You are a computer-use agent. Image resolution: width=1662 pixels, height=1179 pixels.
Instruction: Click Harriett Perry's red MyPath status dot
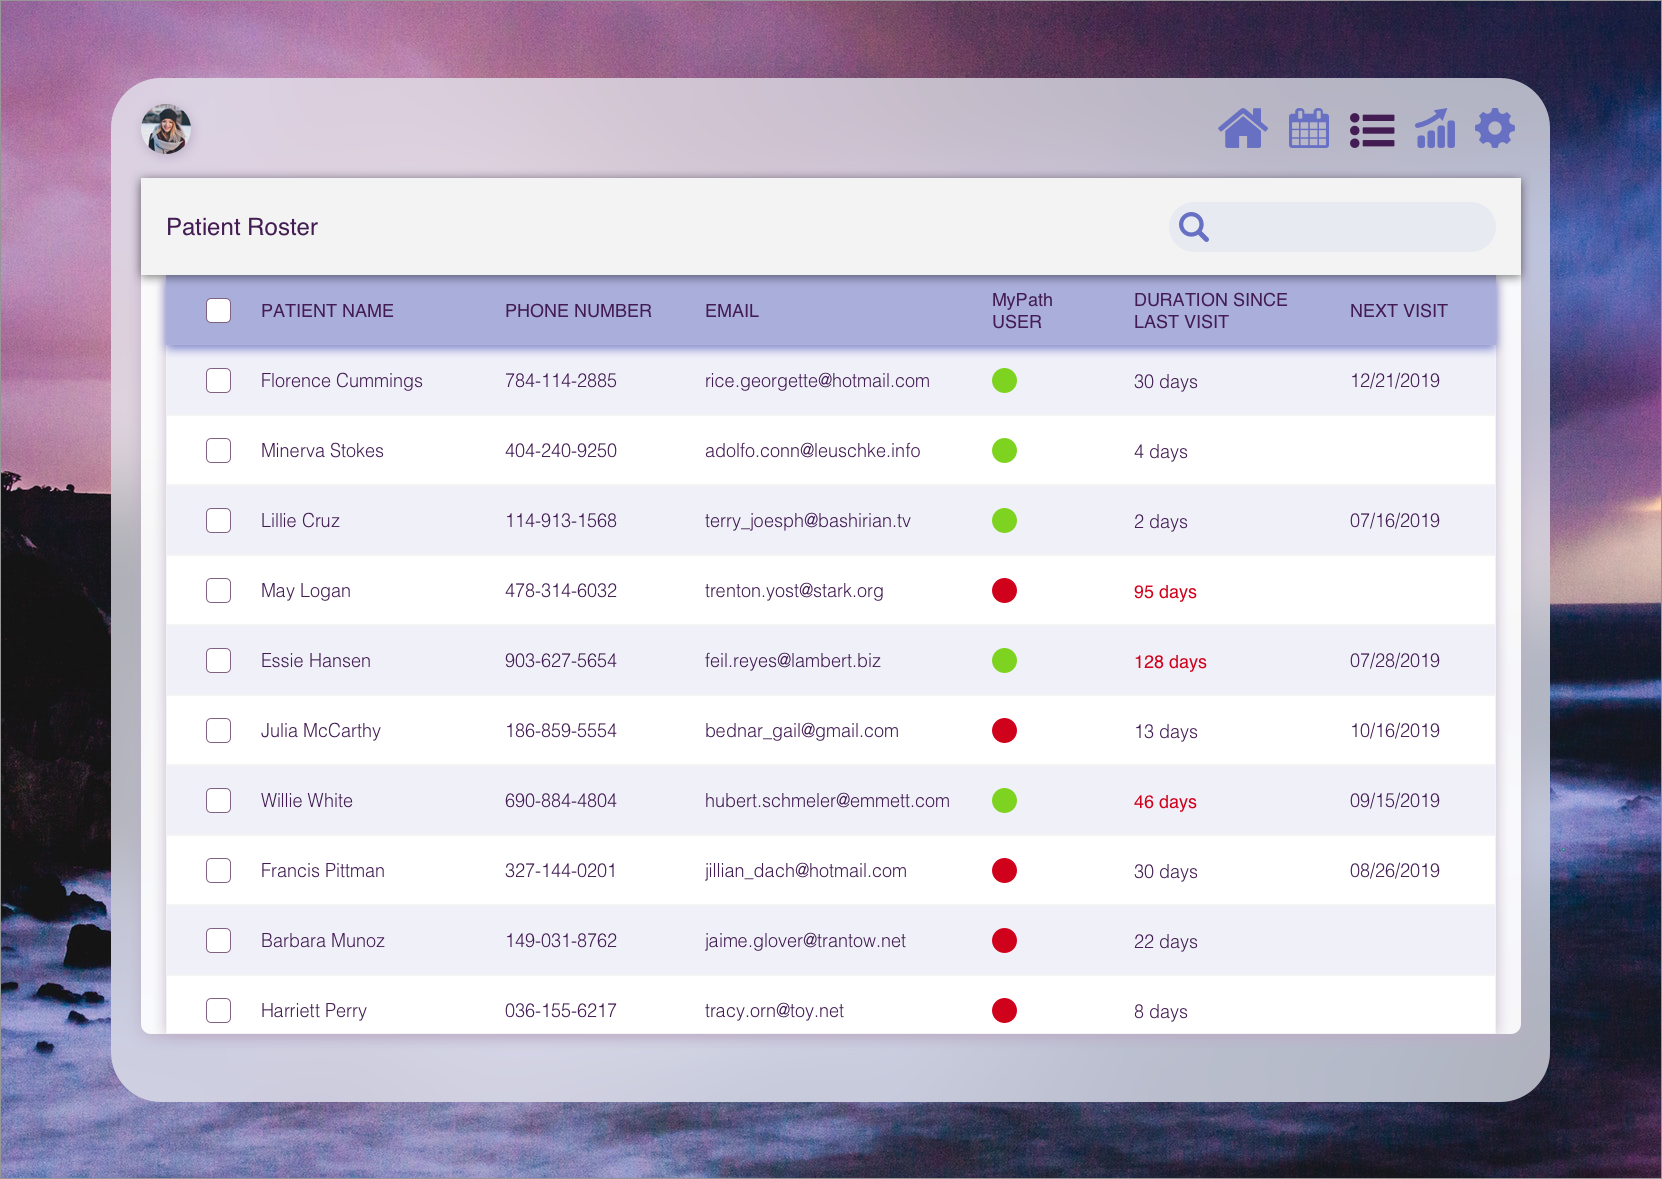(x=1004, y=1010)
